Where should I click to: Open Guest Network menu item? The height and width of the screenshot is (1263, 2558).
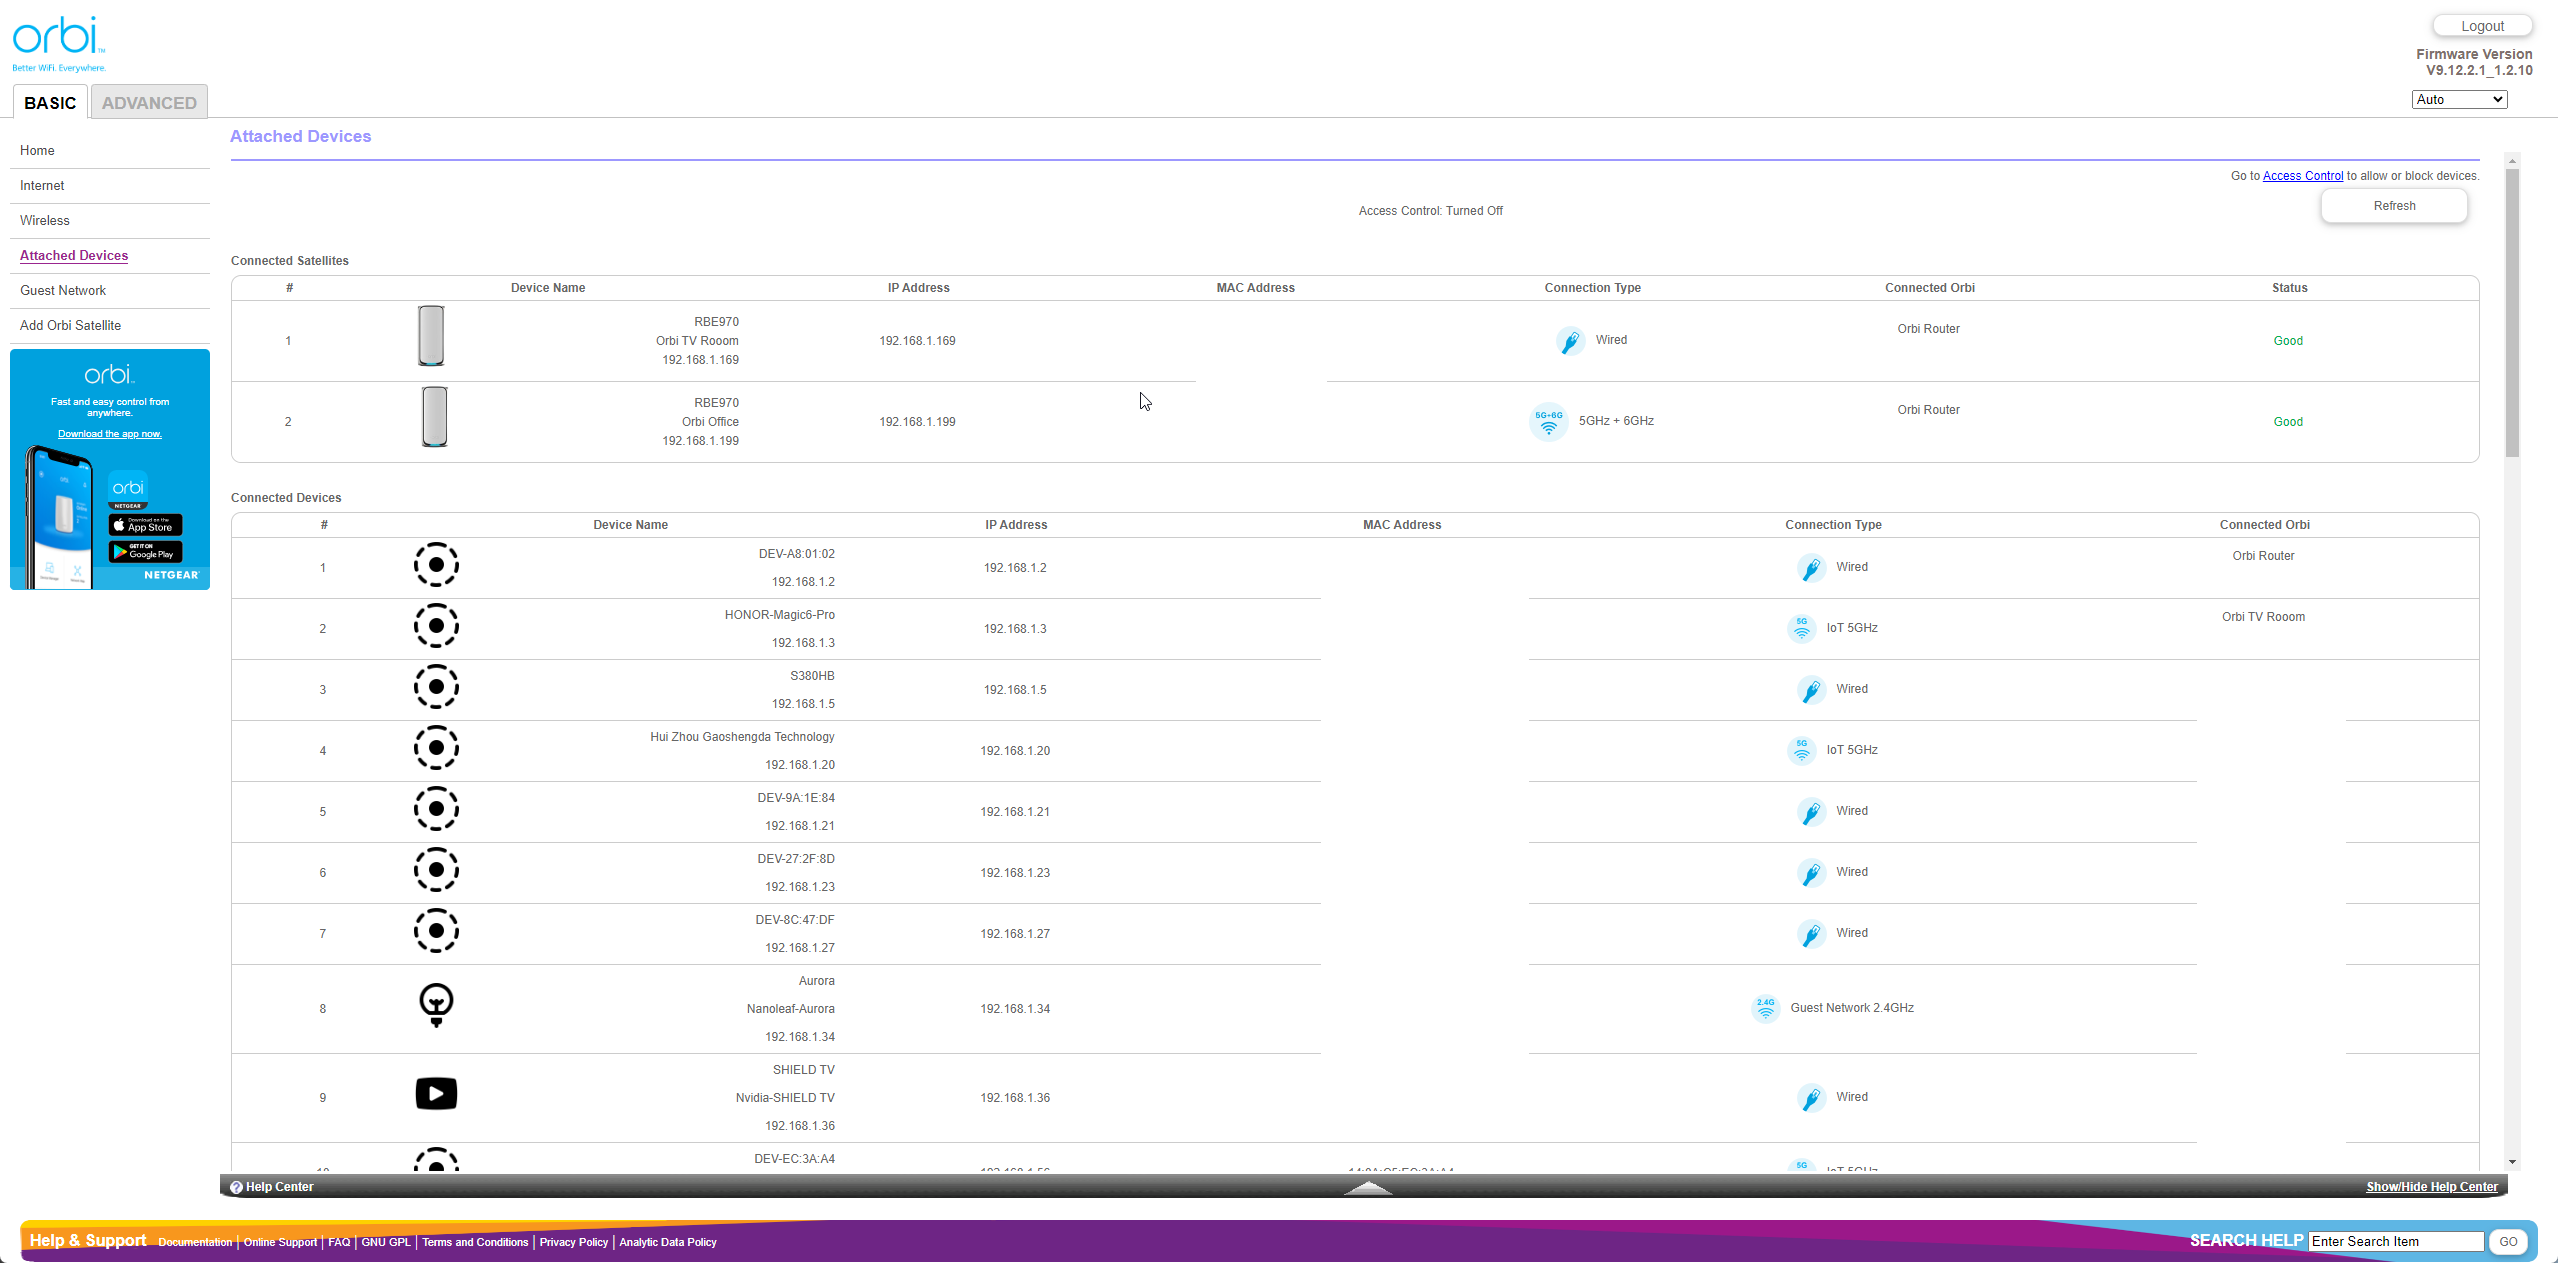tap(63, 290)
